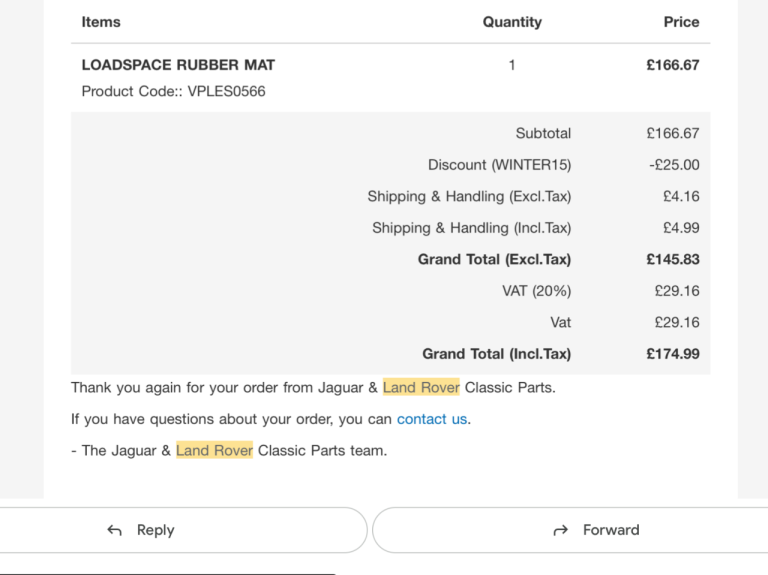Click the Grand Total (Incl.Tax) amount £174.99

pos(673,354)
